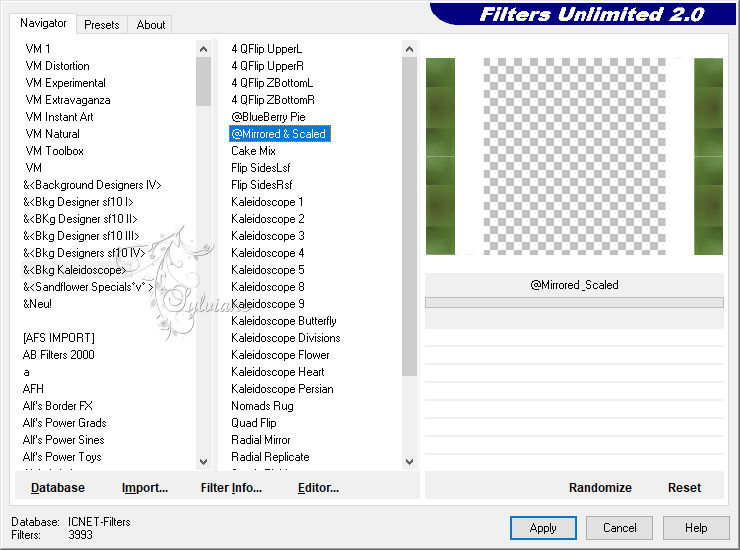Select Alf's Power Grads category
Screen dimensions: 740x550
(x=64, y=423)
